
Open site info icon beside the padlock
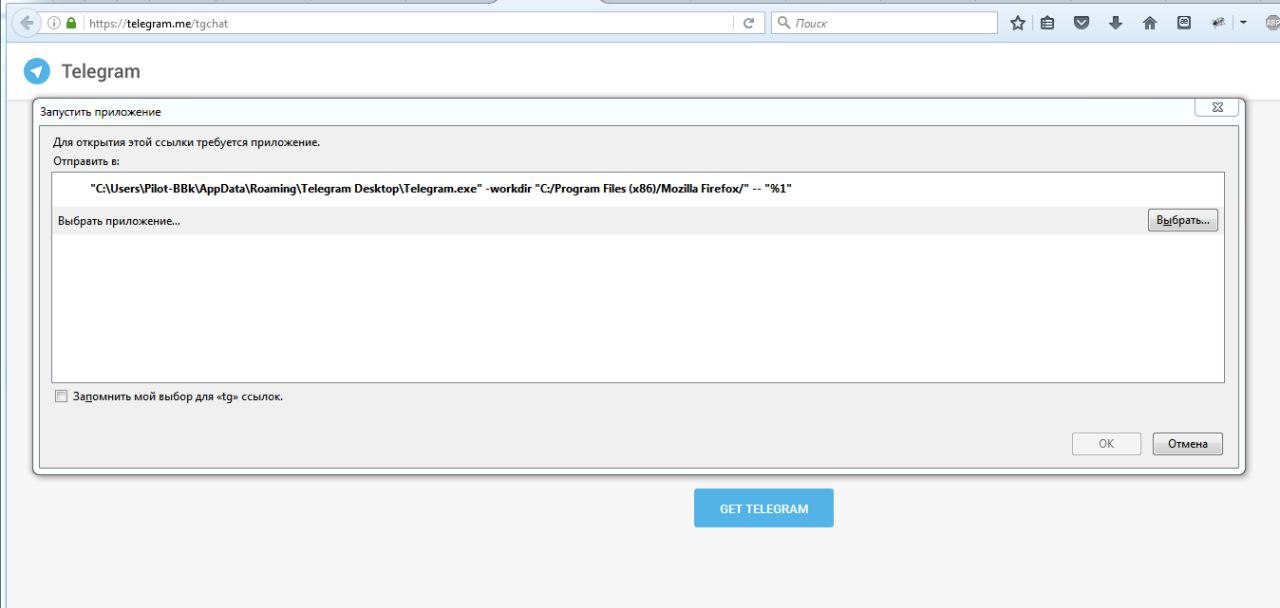point(54,23)
